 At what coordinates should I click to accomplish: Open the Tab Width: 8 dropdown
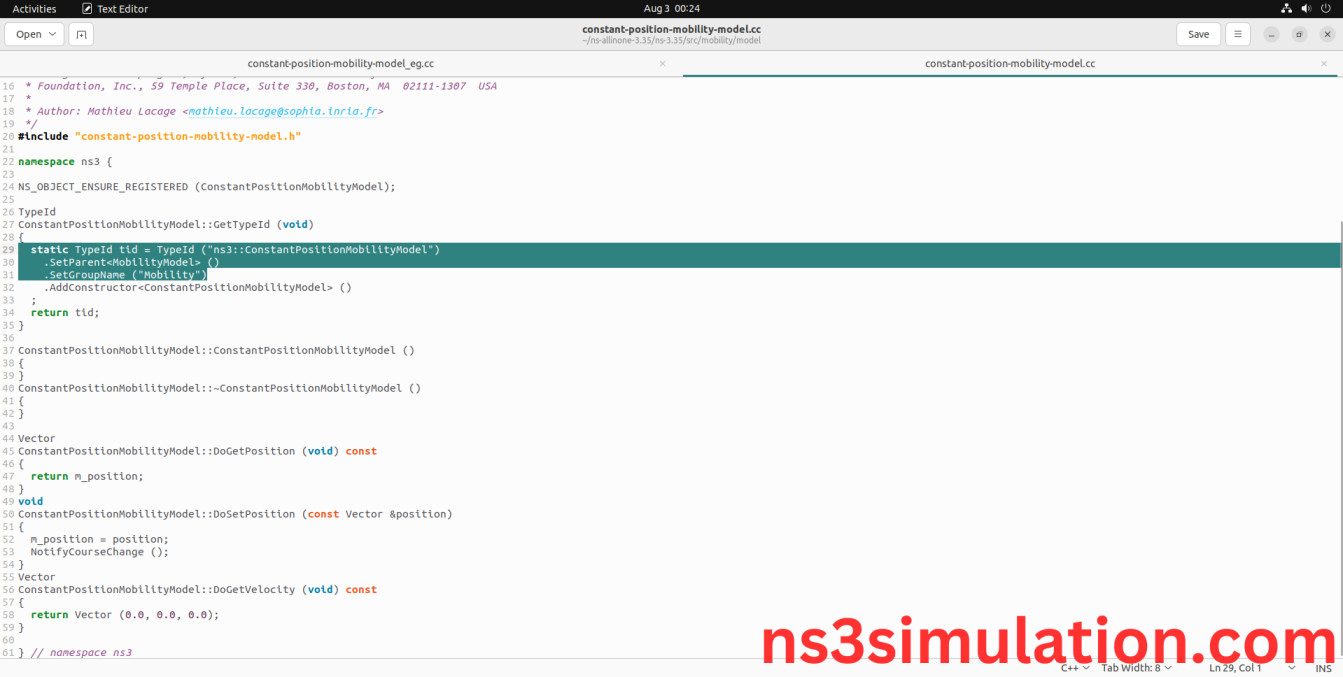coord(1134,667)
